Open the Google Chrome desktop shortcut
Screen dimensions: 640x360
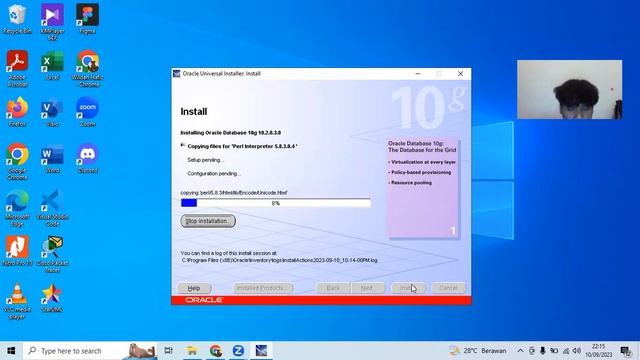(17, 162)
